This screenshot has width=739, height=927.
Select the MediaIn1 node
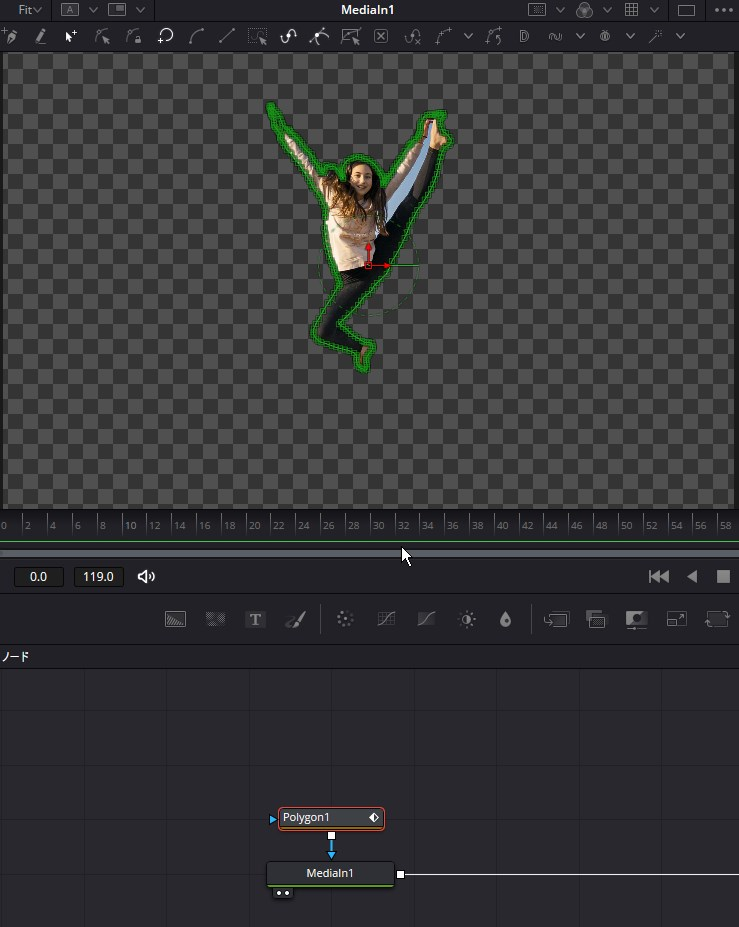(330, 874)
